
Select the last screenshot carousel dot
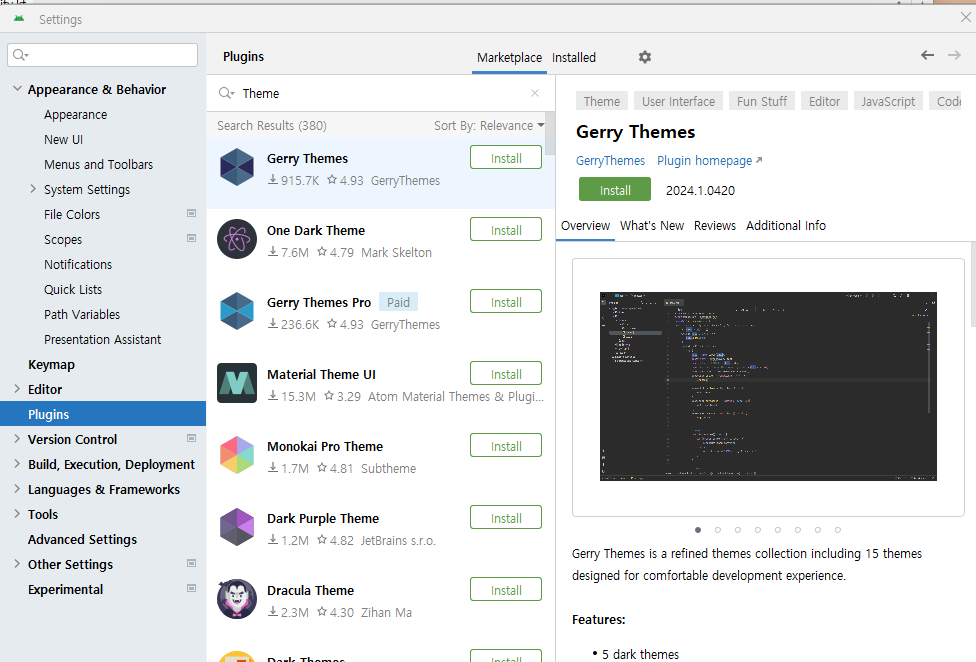(x=838, y=530)
